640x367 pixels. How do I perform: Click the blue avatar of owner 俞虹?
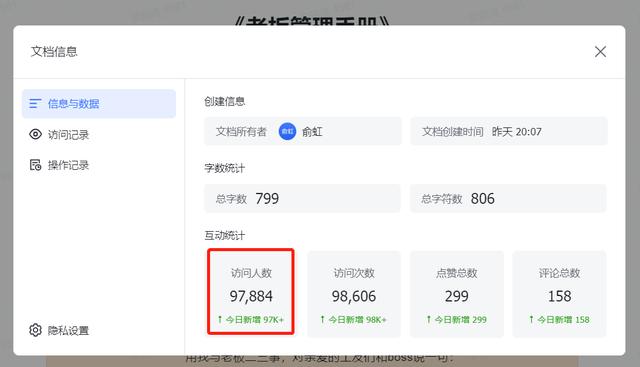point(287,131)
